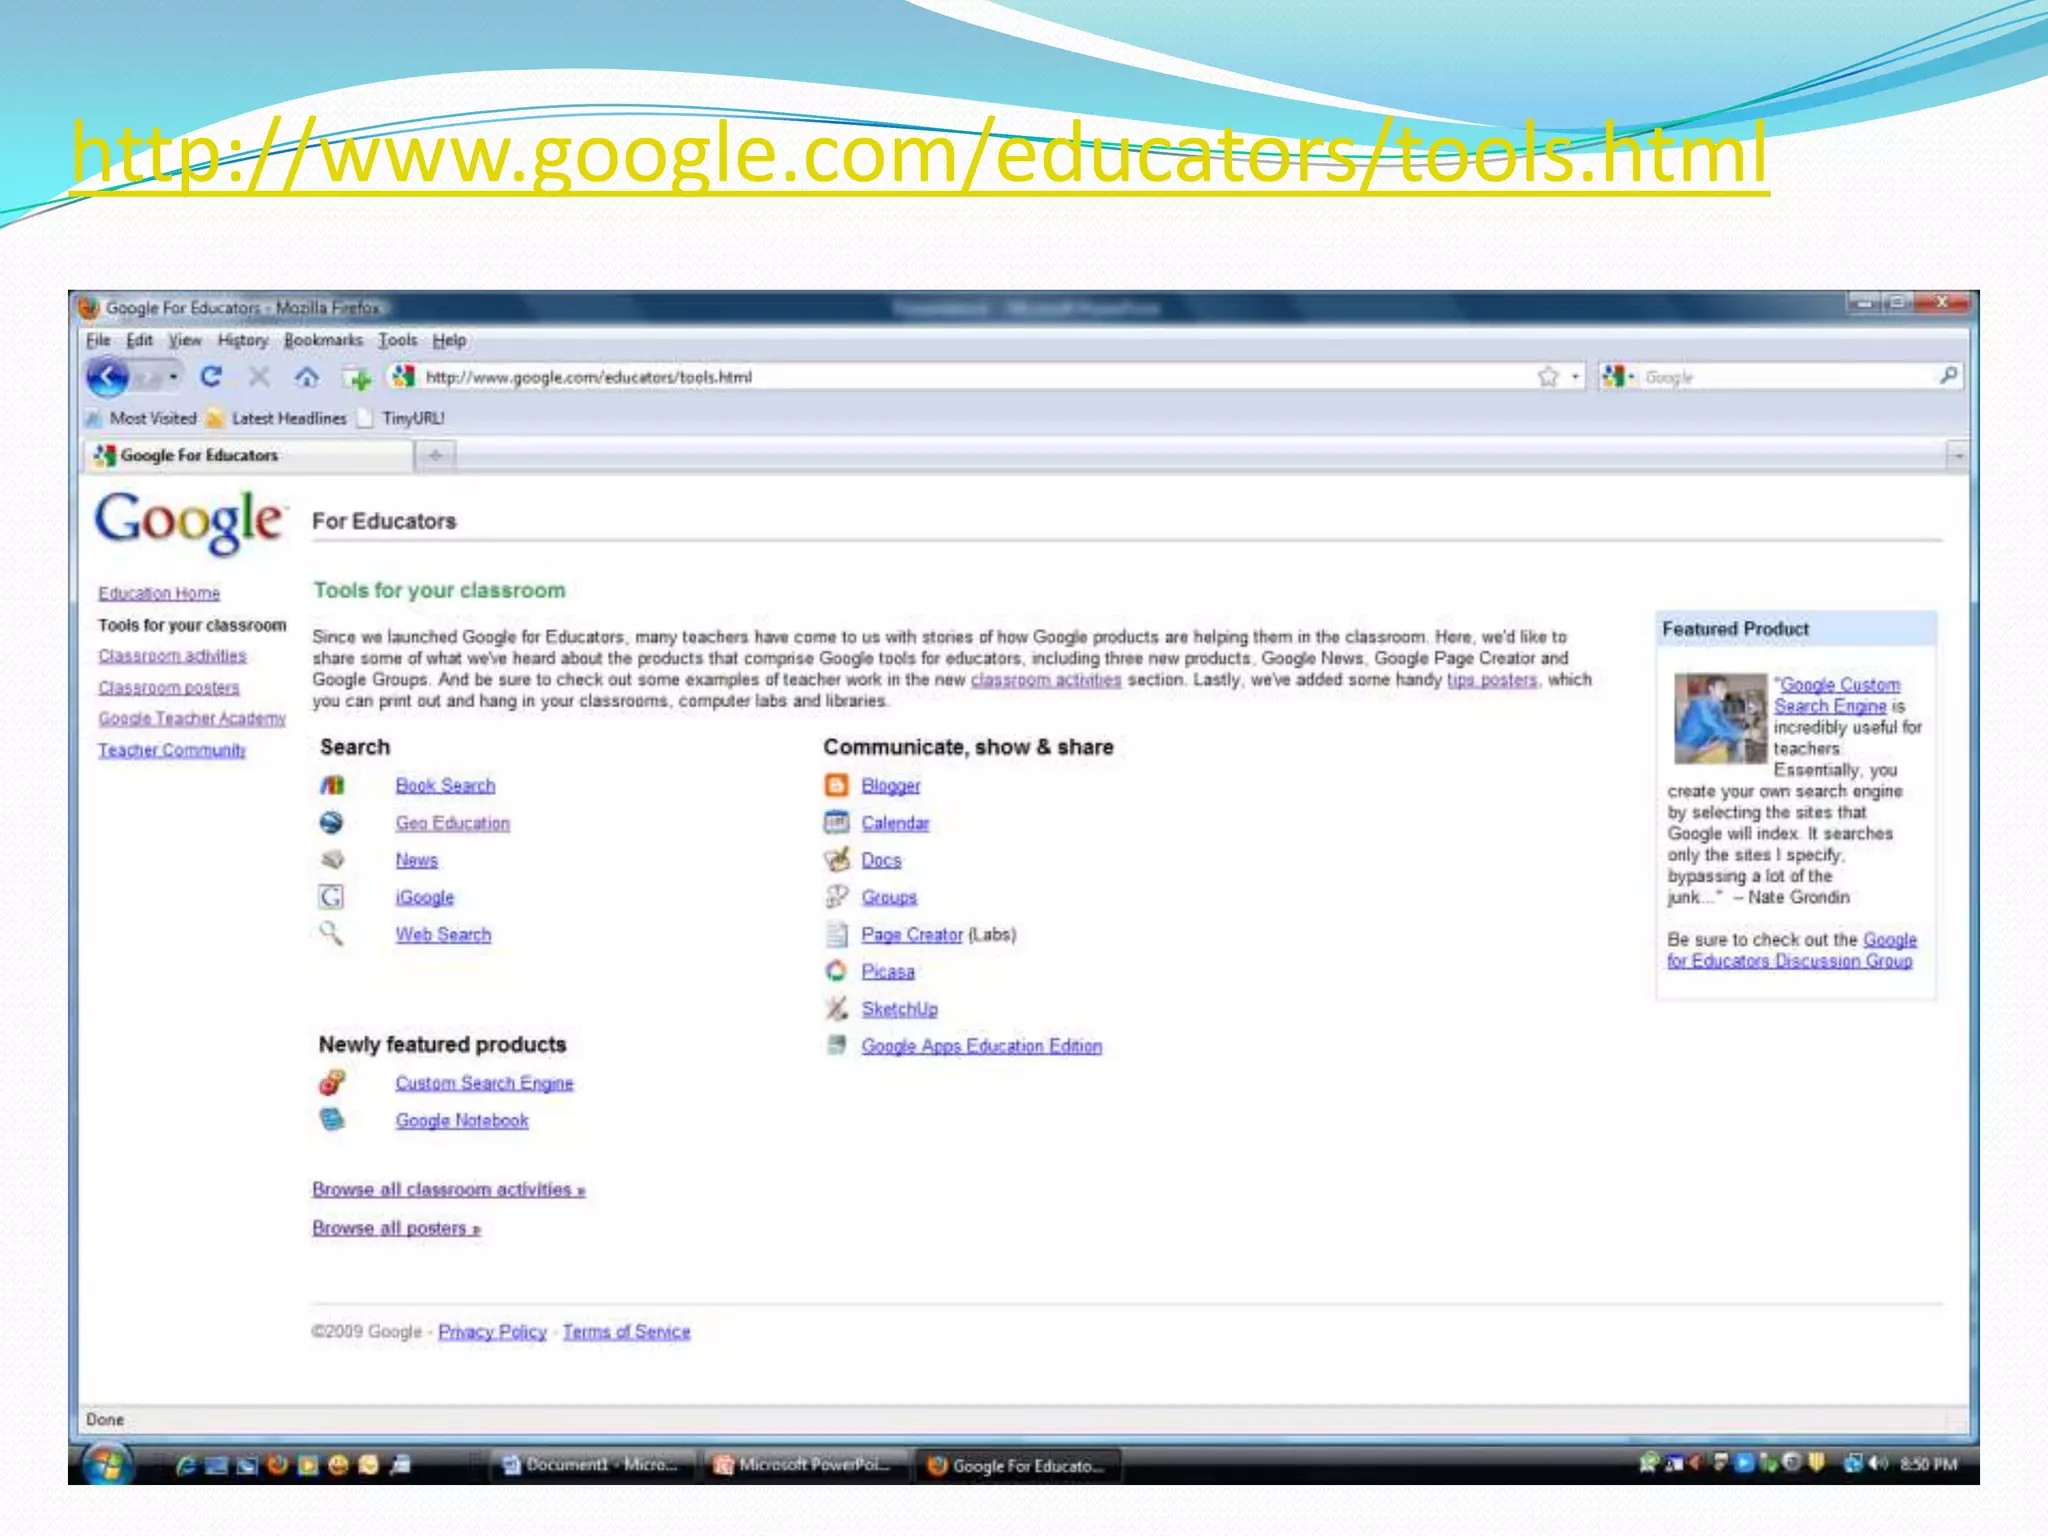Click the SketchUp icon
Viewport: 2048px width, 1536px height.
836,1008
